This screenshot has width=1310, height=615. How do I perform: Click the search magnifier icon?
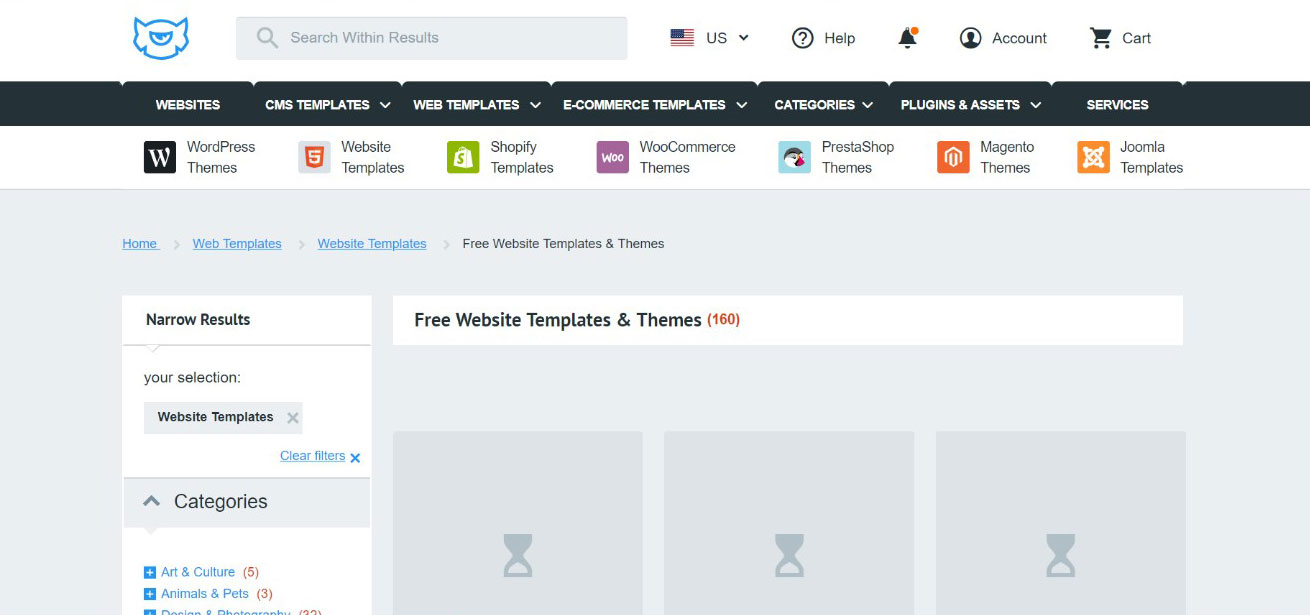coord(267,38)
